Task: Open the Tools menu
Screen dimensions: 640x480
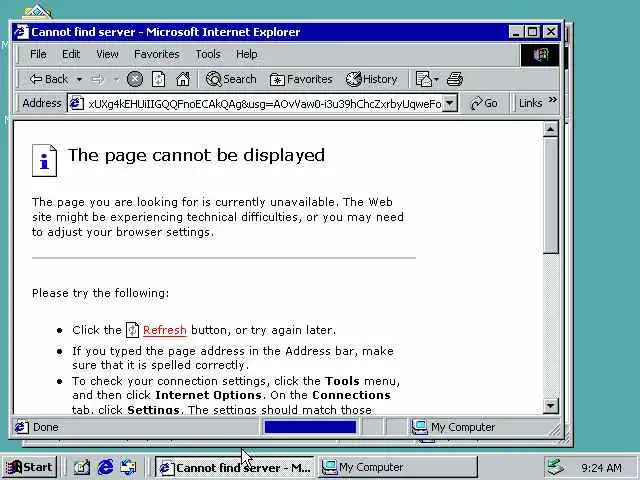Action: [208, 54]
